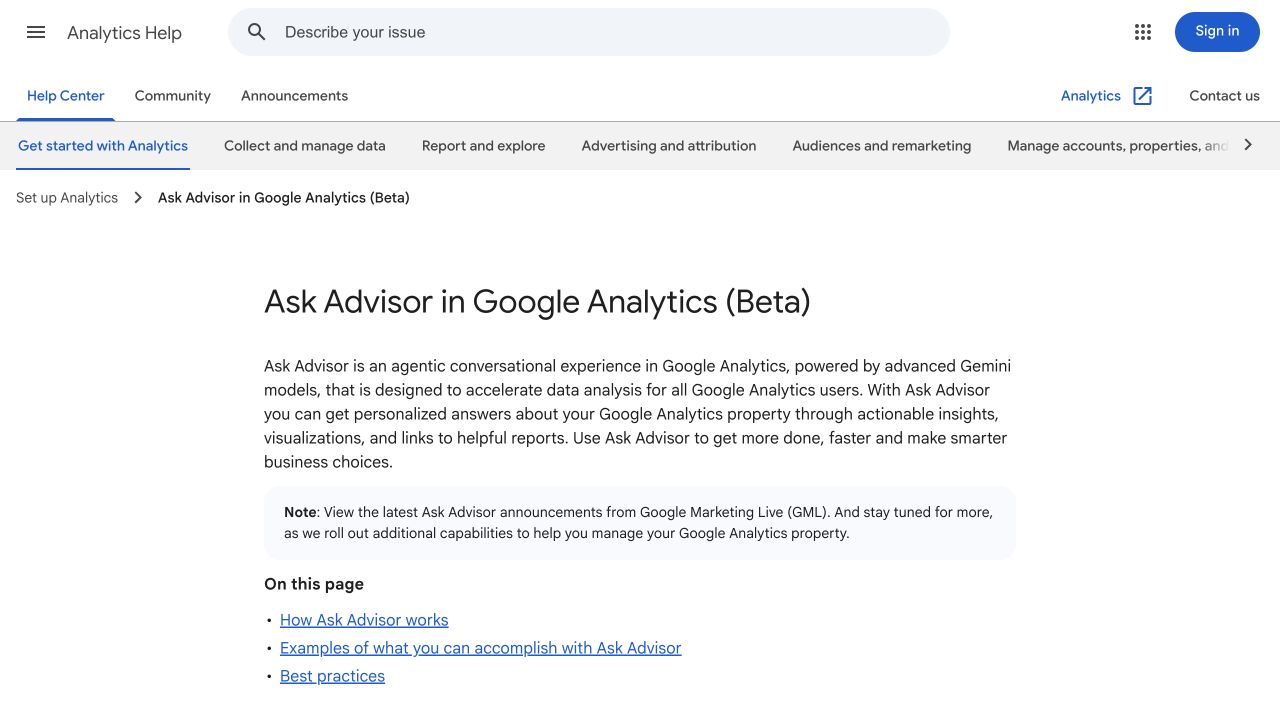Viewport: 1280px width, 720px height.
Task: Open 'Advertising and attribution' topic
Action: click(669, 146)
